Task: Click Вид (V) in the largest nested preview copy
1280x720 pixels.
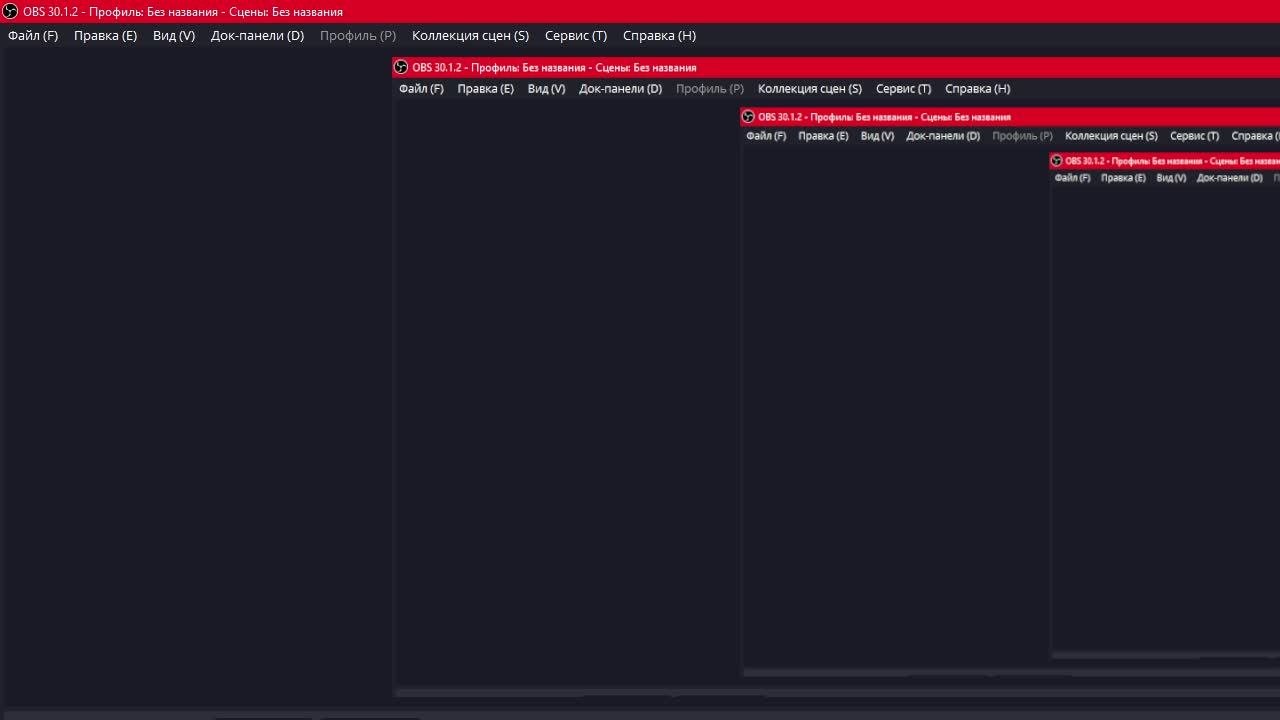Action: [x=546, y=89]
